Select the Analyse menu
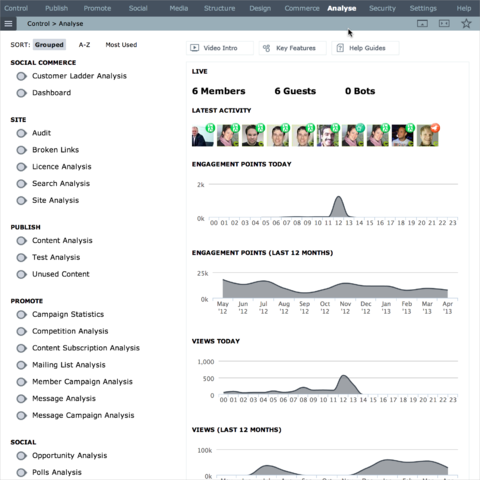The image size is (480, 480). tap(342, 8)
